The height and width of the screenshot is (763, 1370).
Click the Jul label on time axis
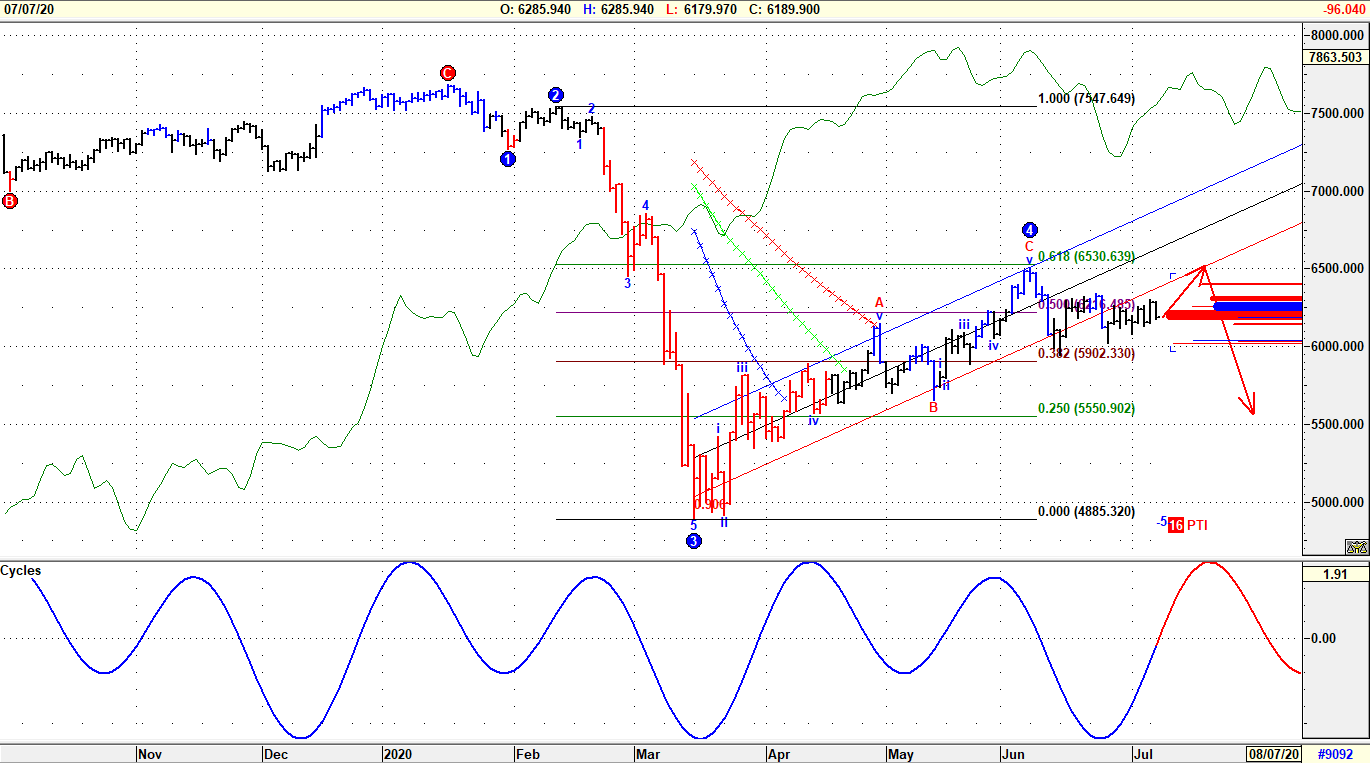1143,754
